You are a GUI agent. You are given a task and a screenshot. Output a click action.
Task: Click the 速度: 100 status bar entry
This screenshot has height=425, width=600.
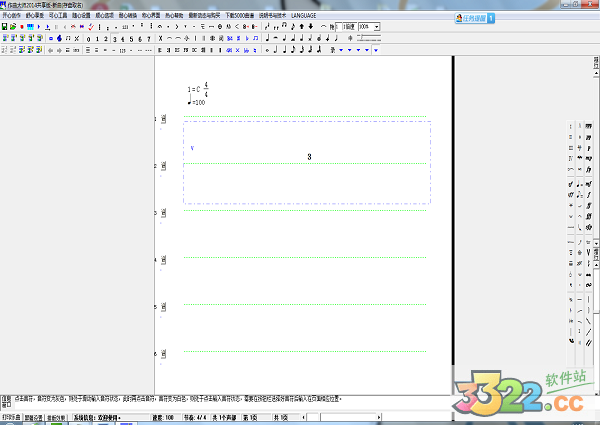163,418
